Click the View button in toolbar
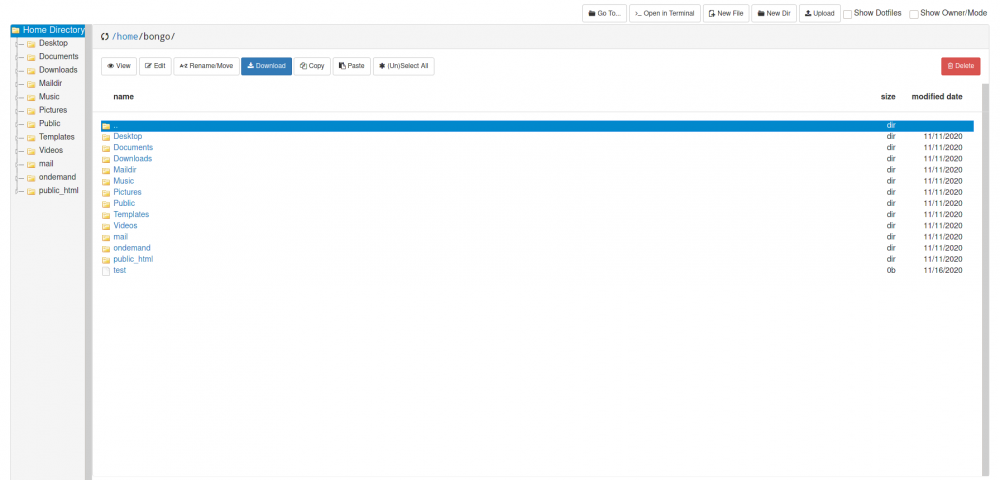Viewport: 1000px width, 480px height. click(119, 66)
